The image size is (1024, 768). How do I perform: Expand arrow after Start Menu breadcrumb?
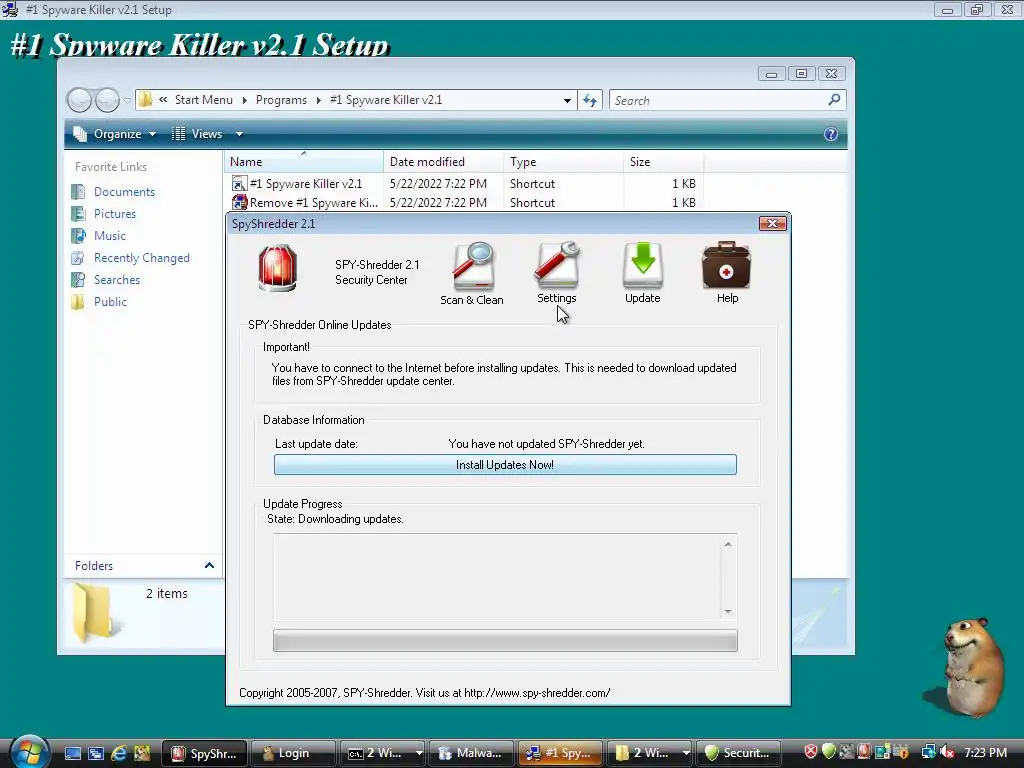(x=244, y=100)
